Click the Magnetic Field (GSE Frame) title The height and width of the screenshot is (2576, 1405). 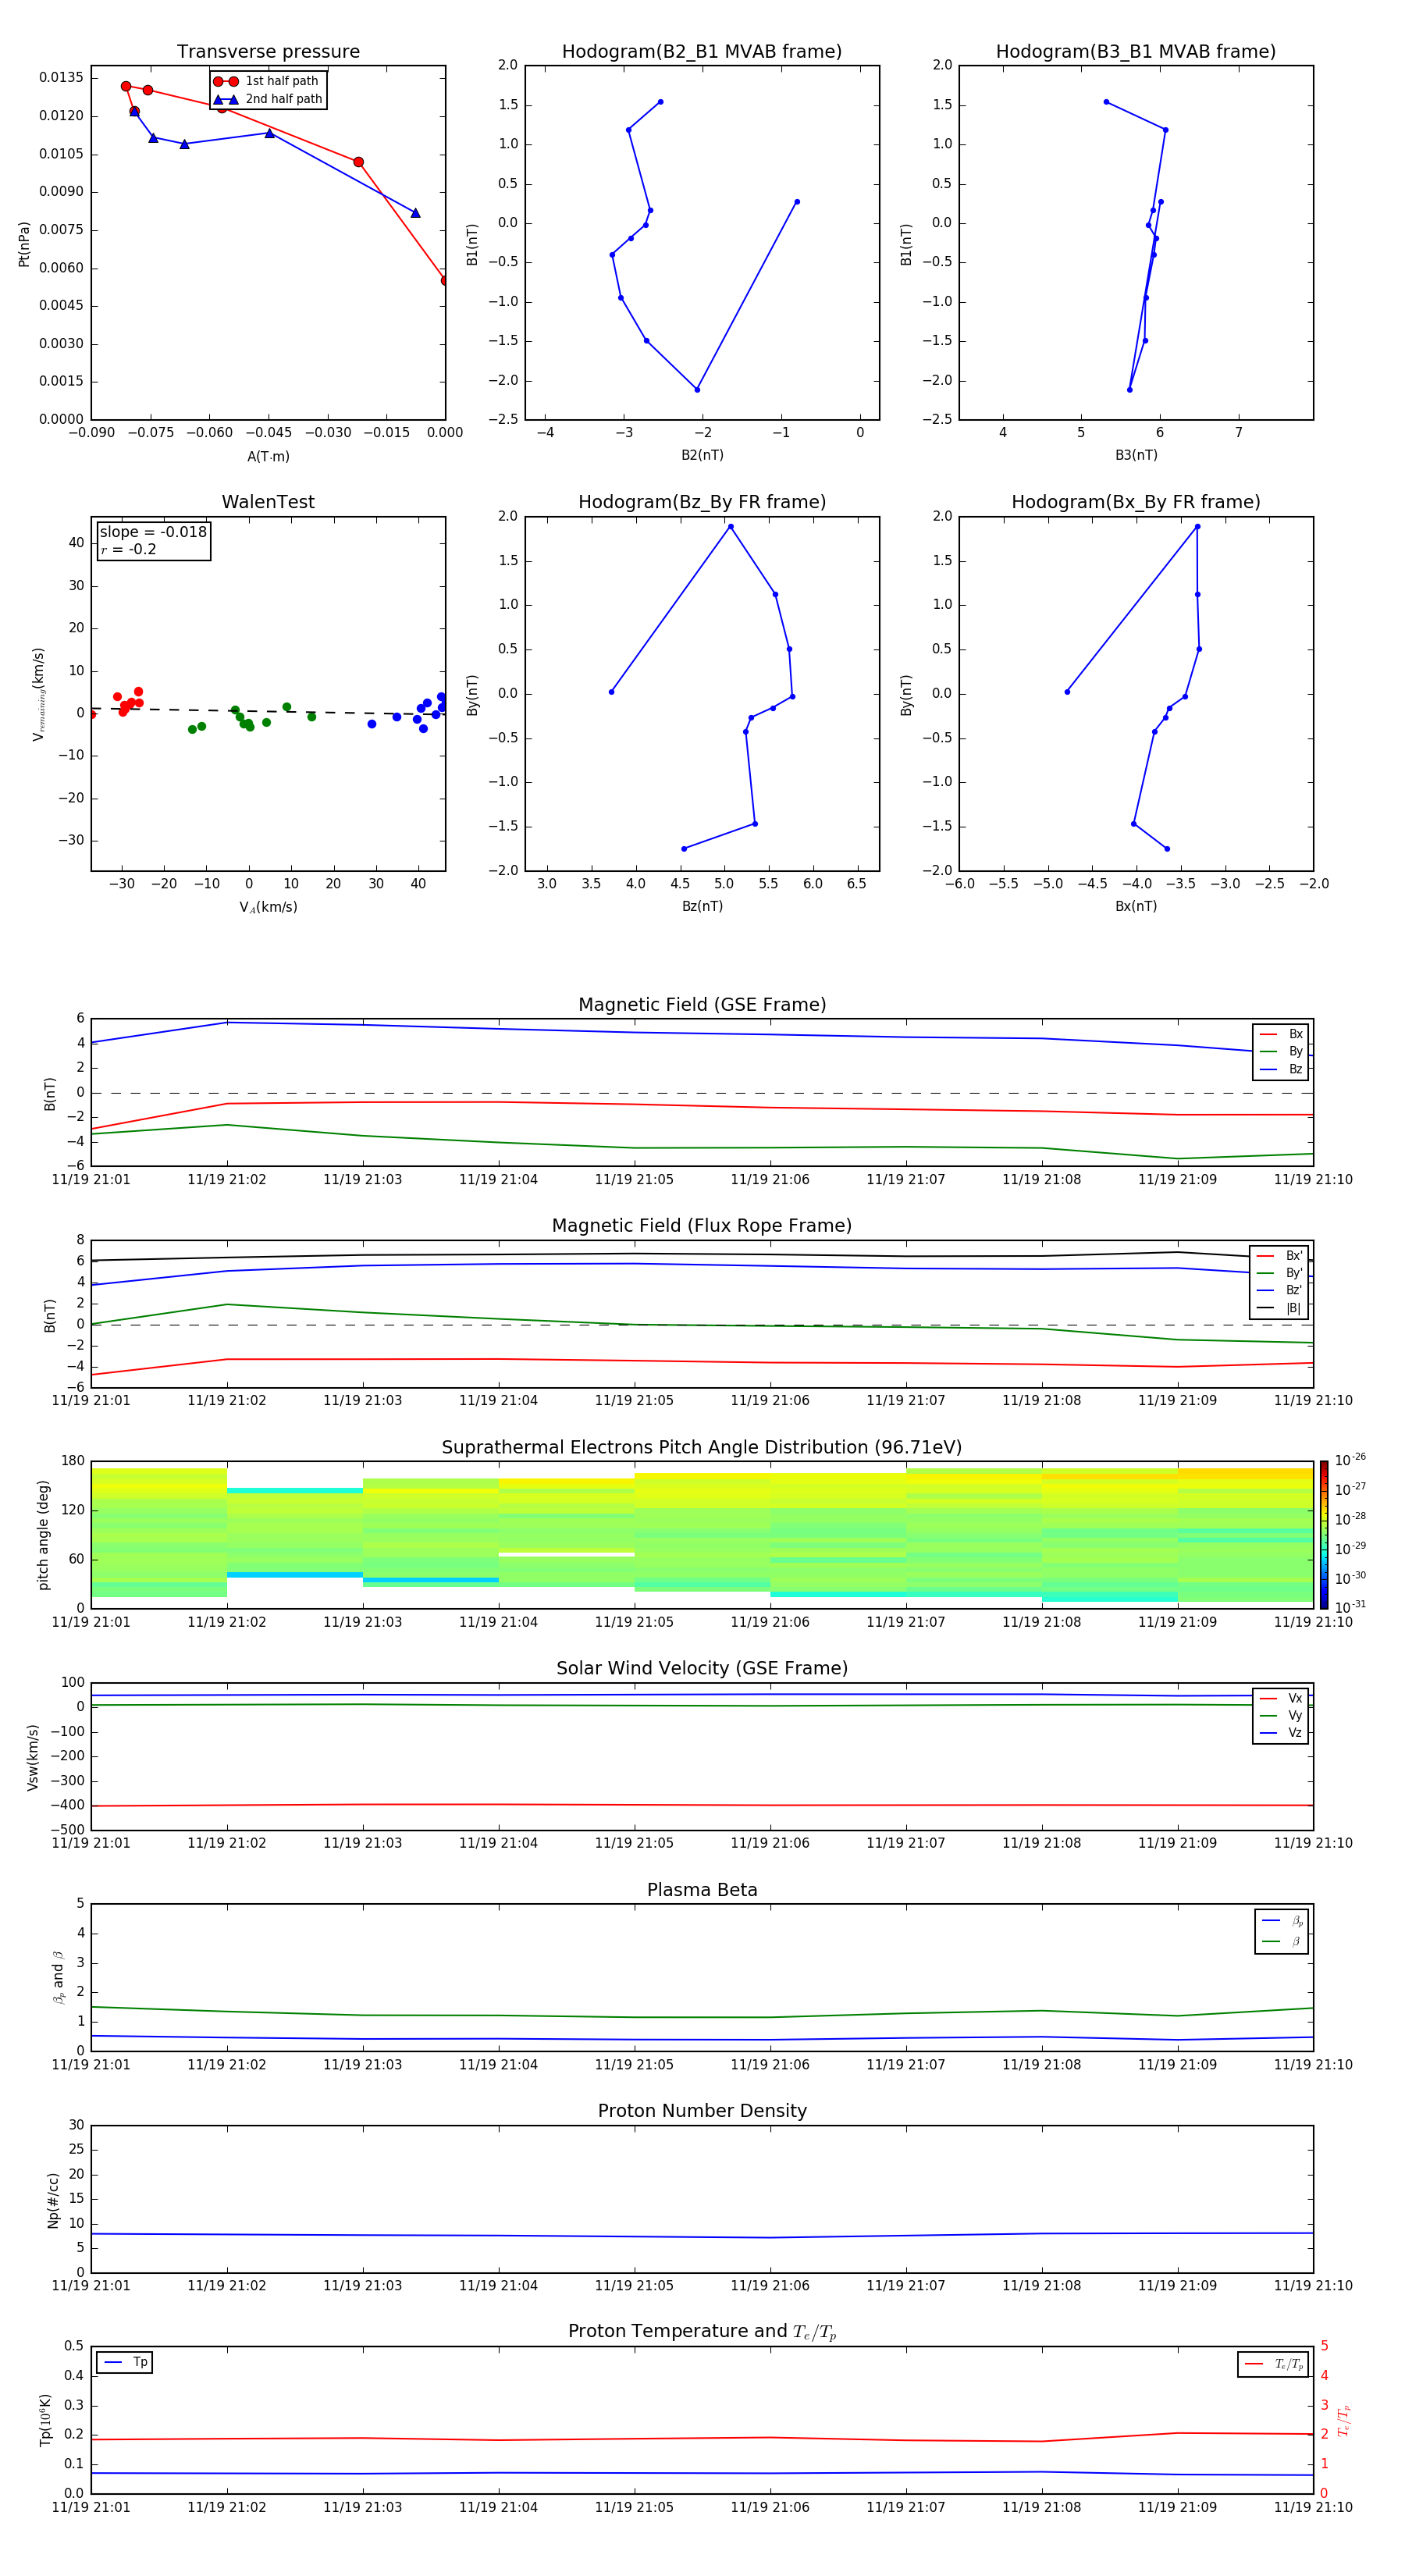coord(702,1005)
